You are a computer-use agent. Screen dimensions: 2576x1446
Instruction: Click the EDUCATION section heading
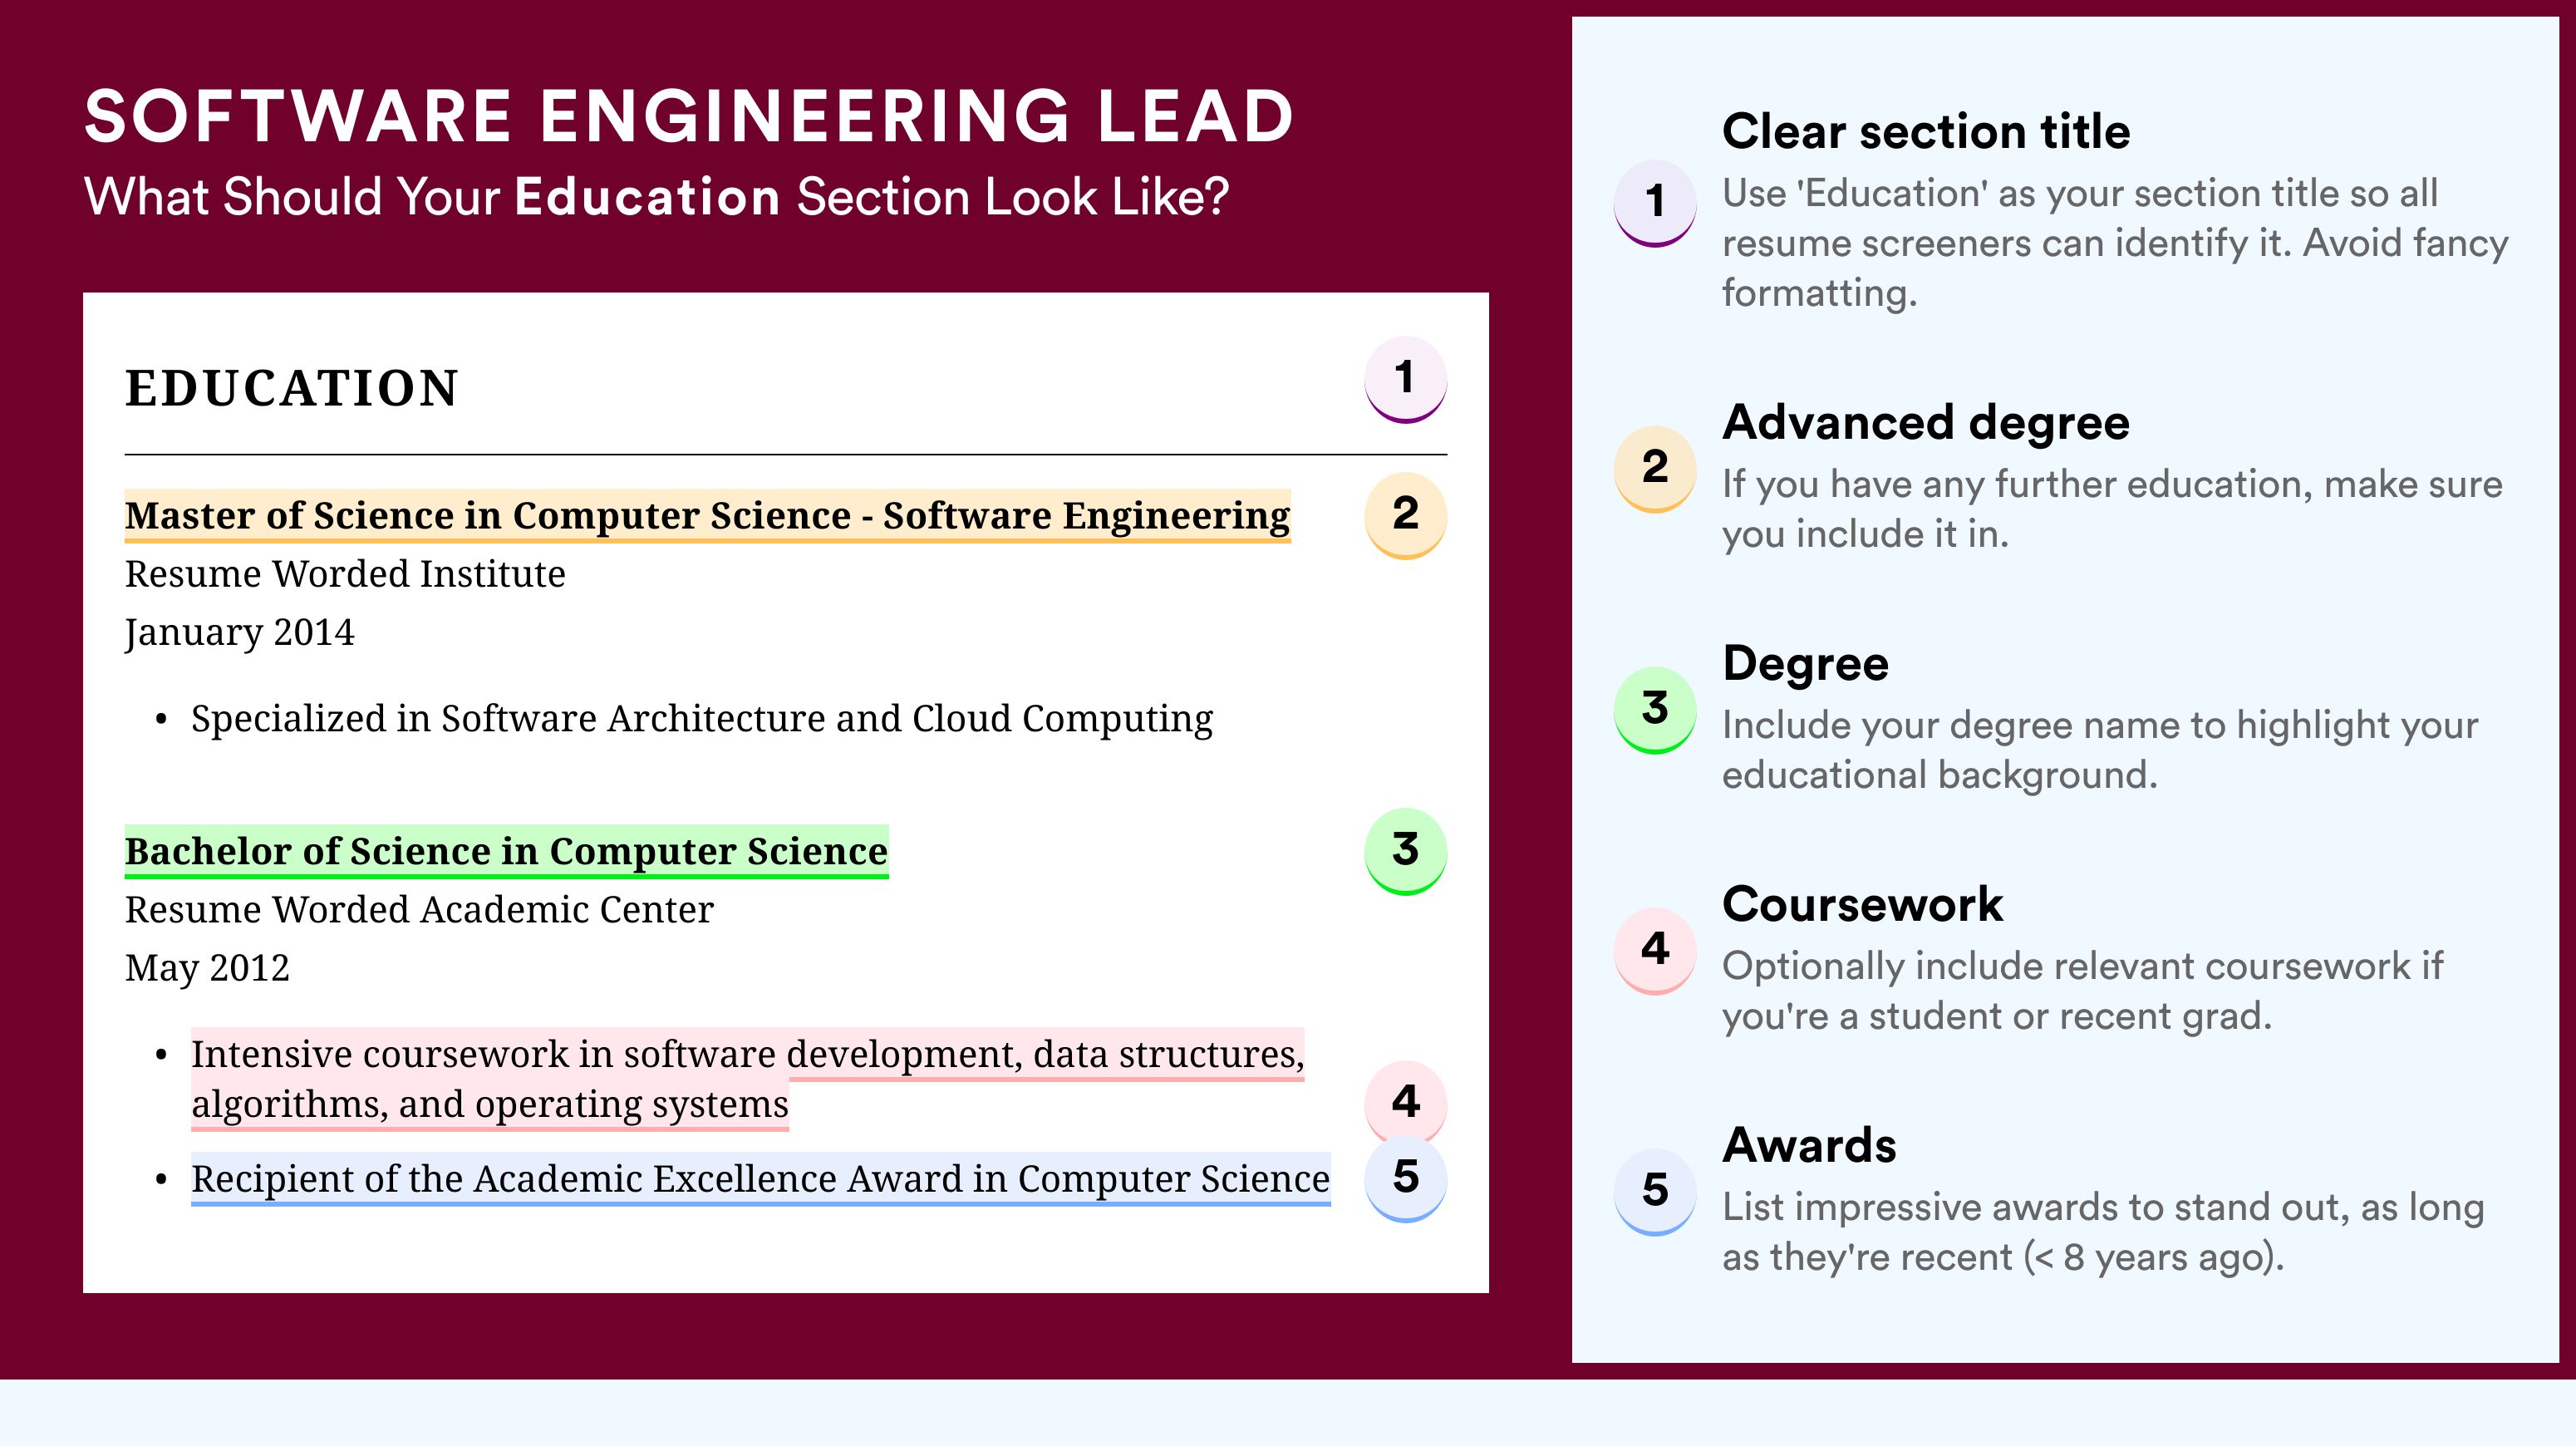pyautogui.click(x=292, y=388)
